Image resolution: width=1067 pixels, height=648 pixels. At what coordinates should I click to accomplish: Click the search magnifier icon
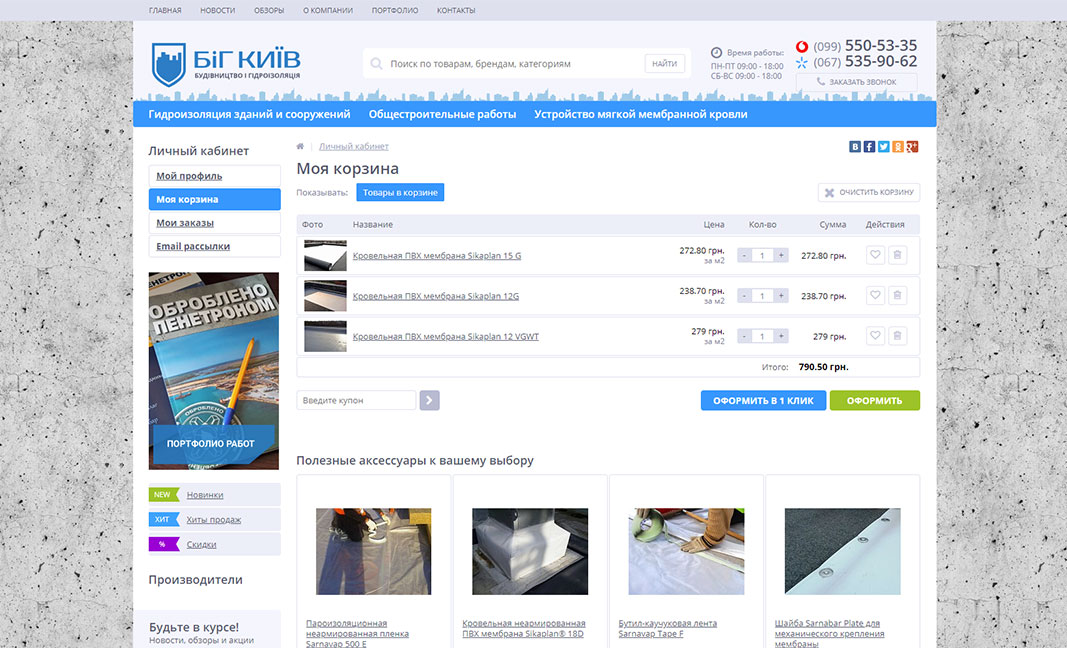[x=376, y=64]
